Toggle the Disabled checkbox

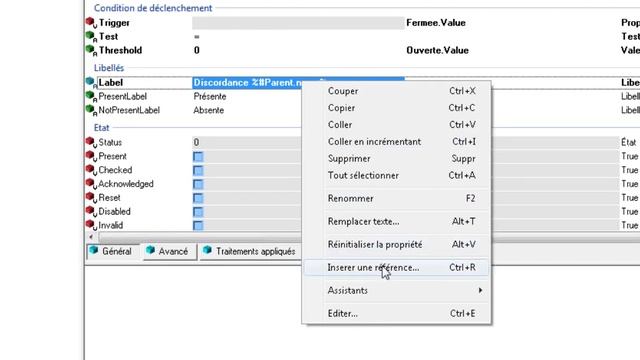[x=198, y=212]
